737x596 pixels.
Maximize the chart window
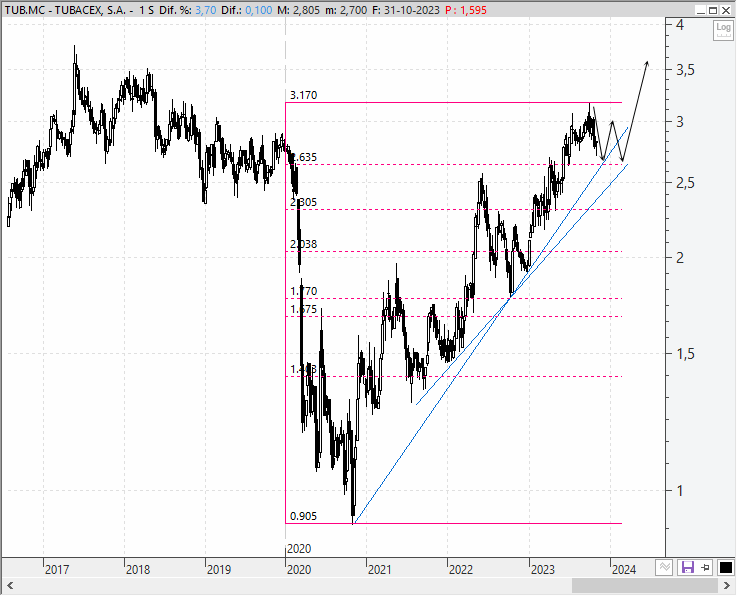click(713, 10)
